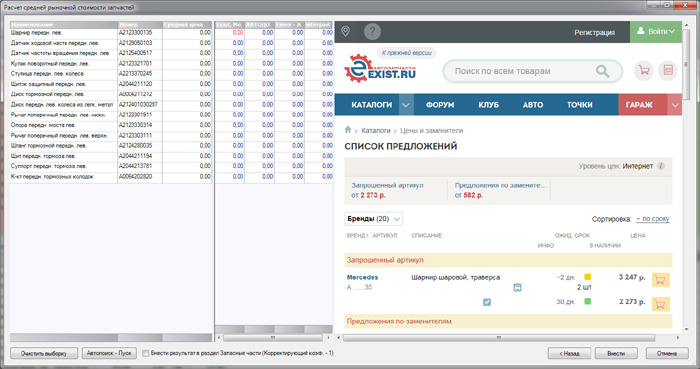Image resolution: width=700 pixels, height=369 pixels.
Task: Open the orders list icon next to the cart
Action: point(668,70)
